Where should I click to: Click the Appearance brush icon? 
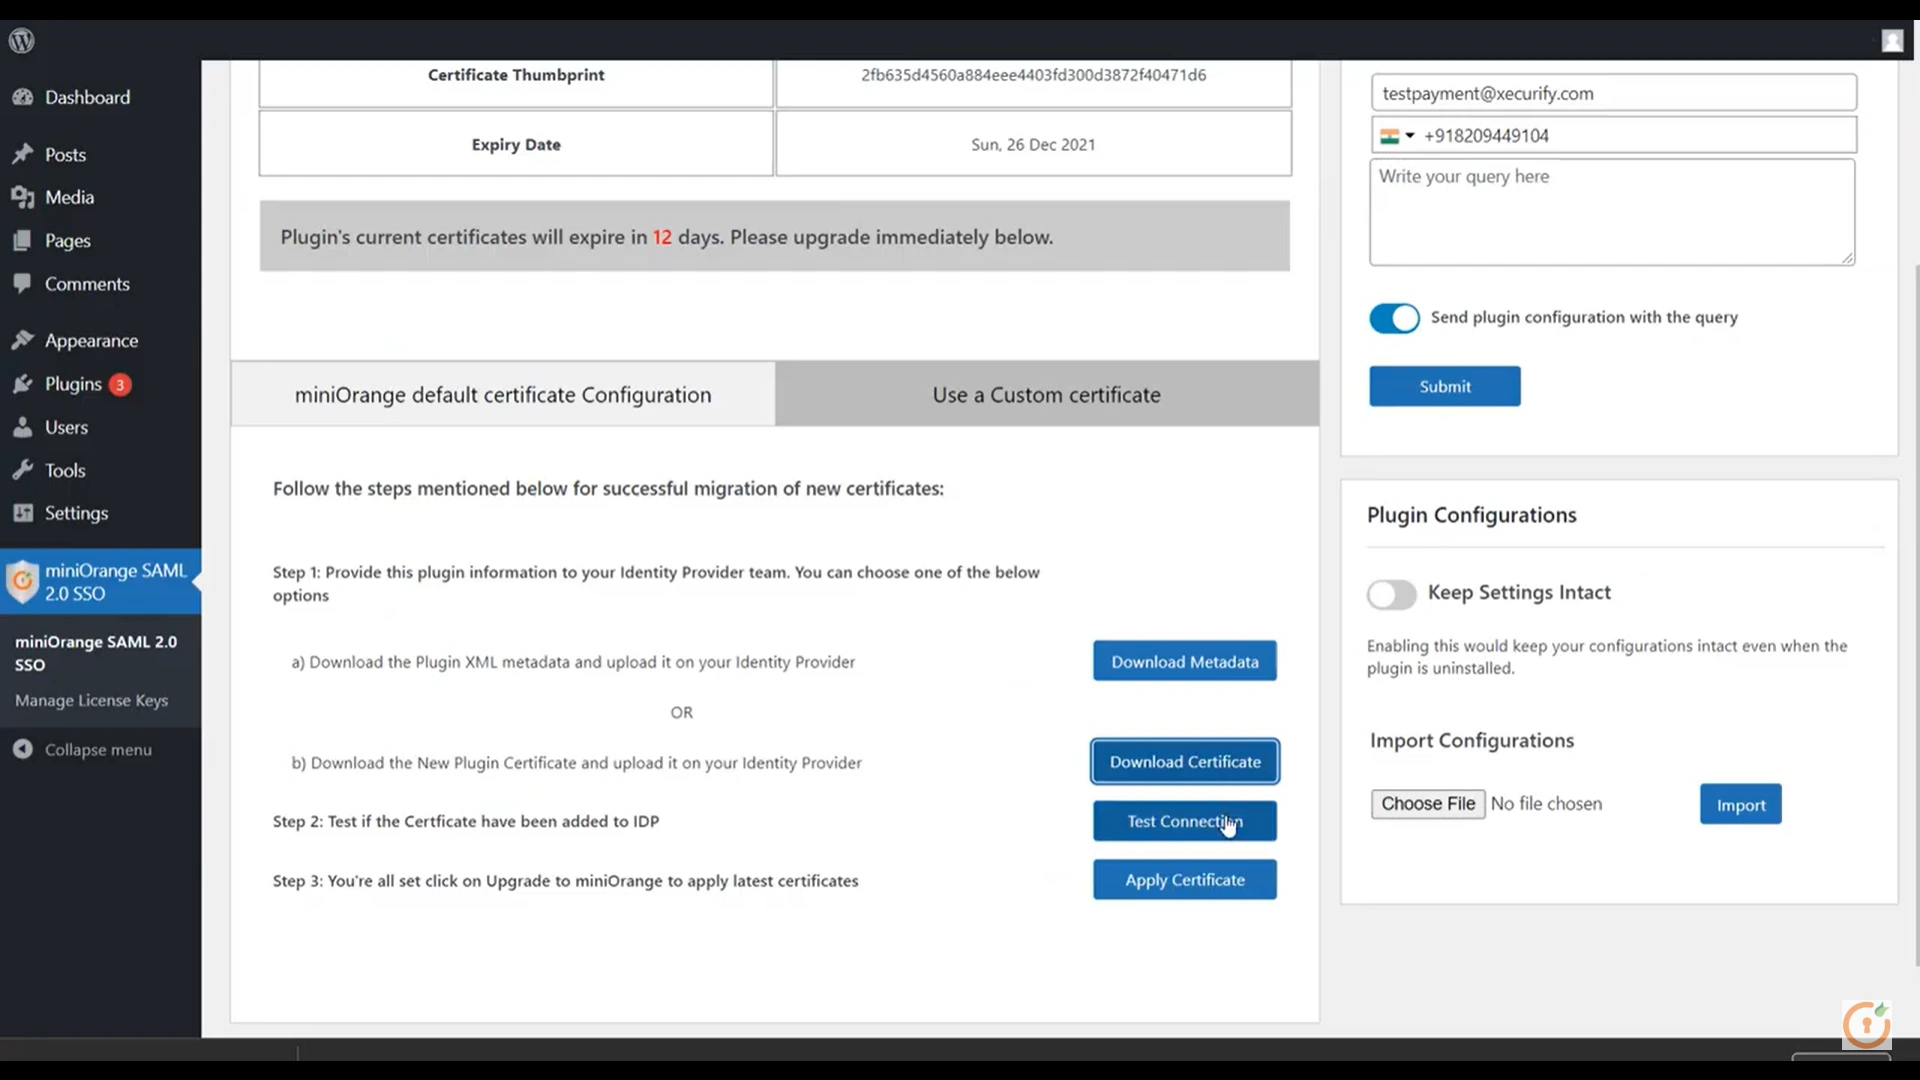pyautogui.click(x=23, y=340)
